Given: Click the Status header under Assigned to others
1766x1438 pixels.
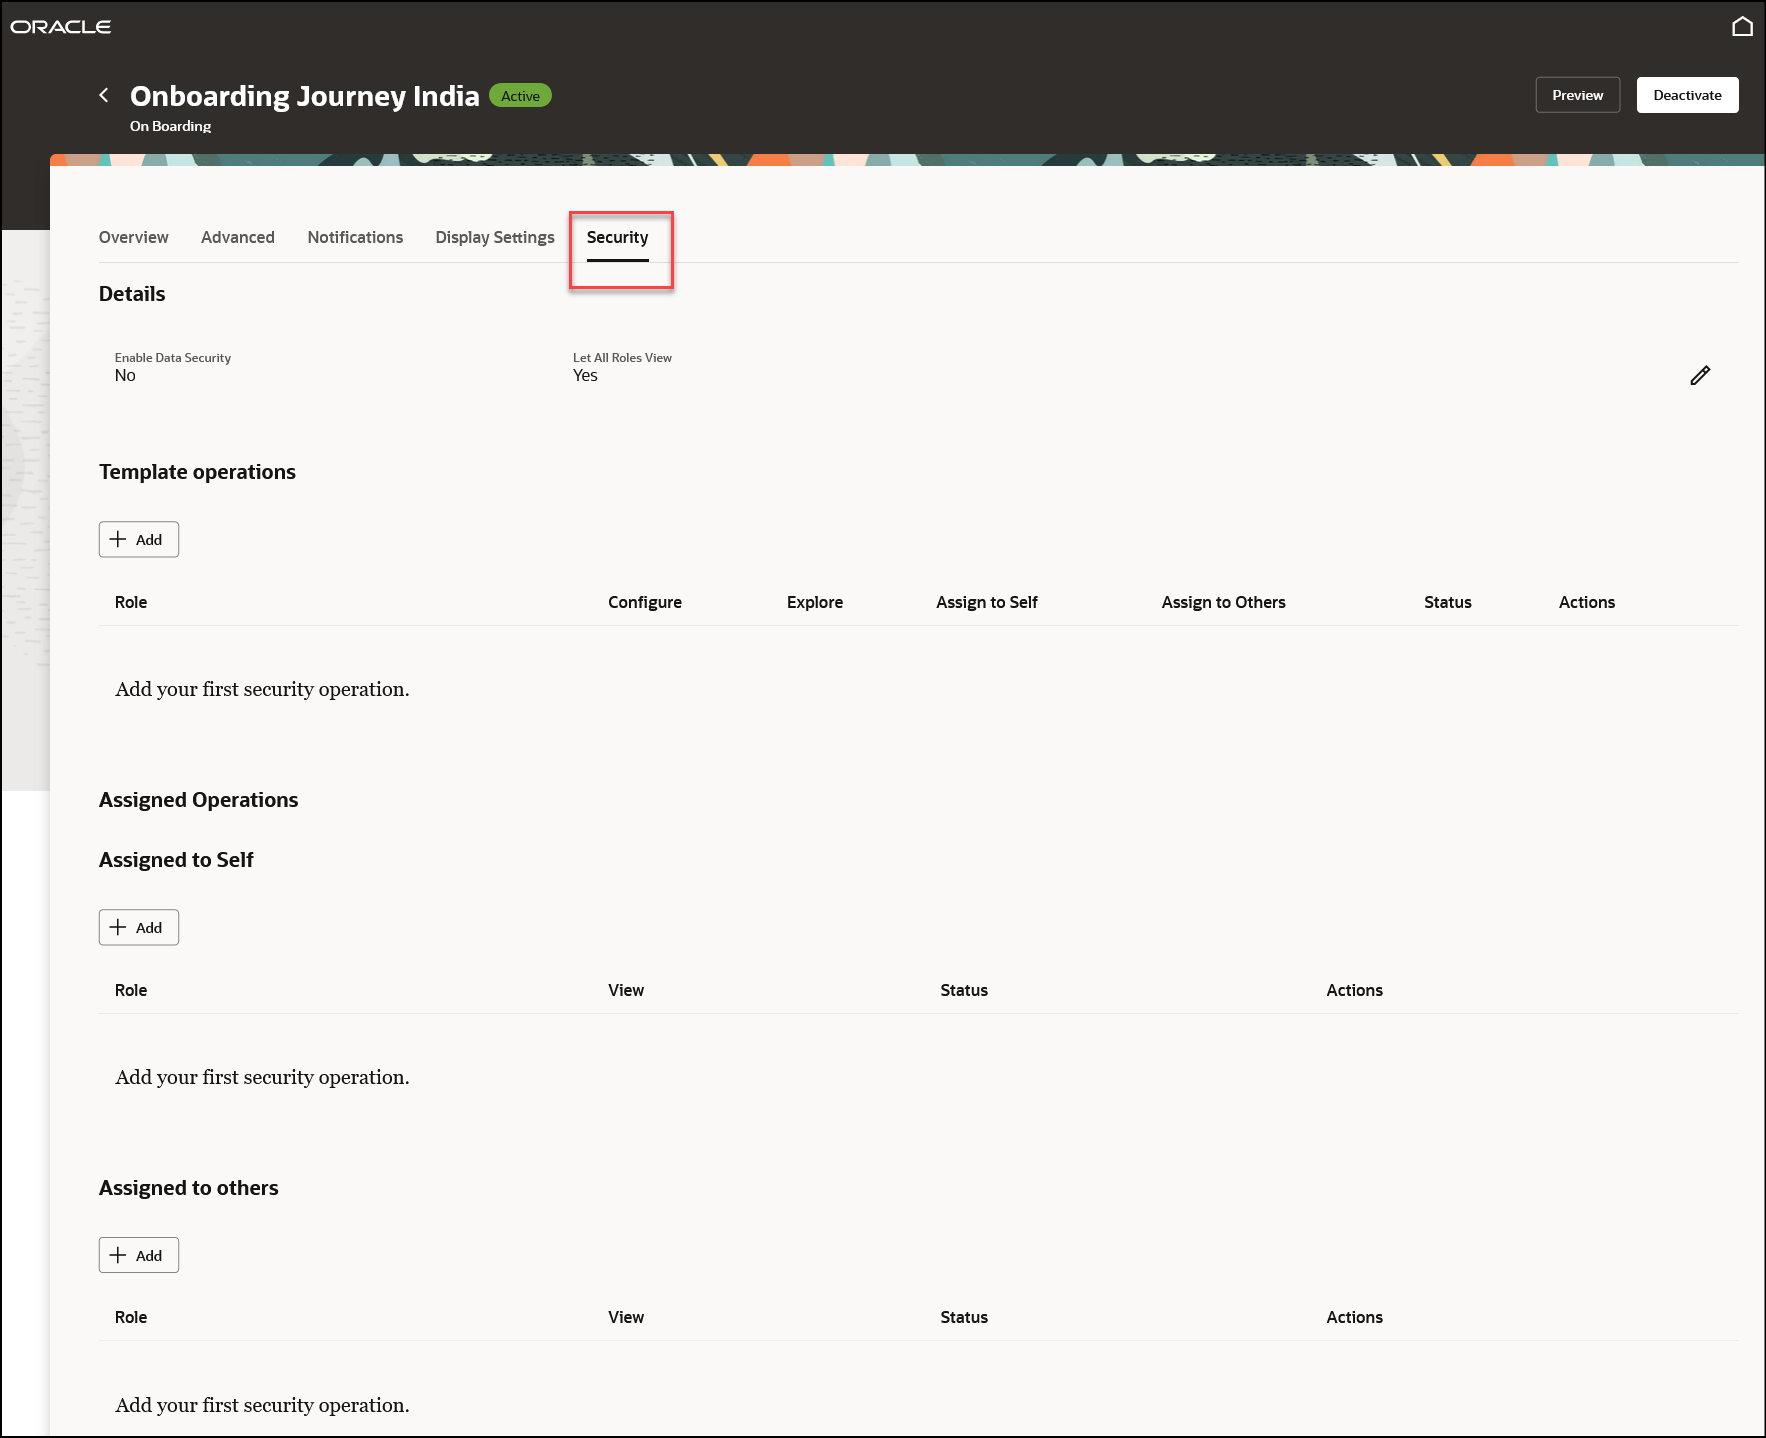Looking at the screenshot, I should point(964,1317).
